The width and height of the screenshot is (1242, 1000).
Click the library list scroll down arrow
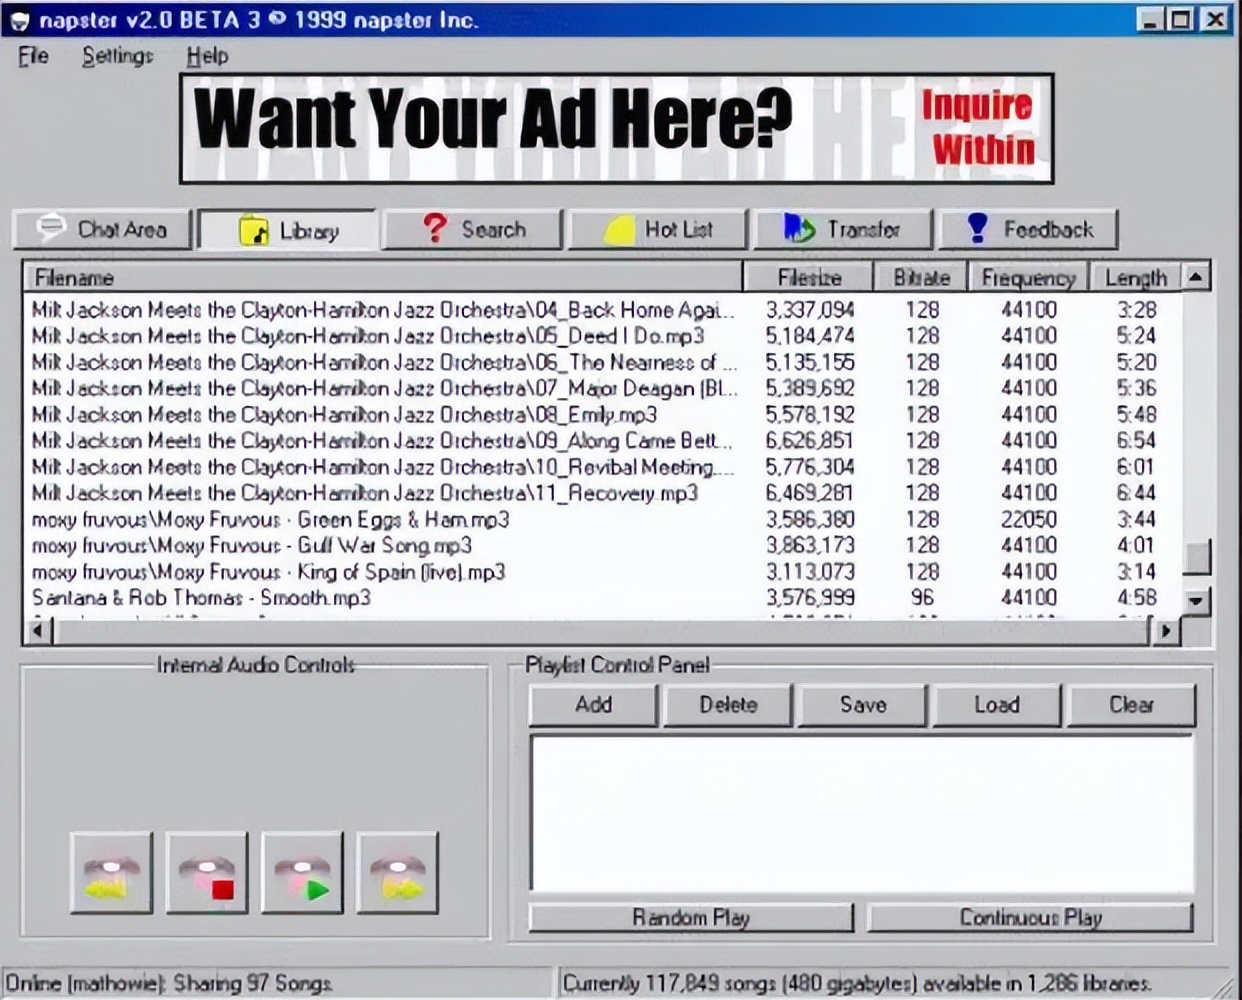(1197, 601)
